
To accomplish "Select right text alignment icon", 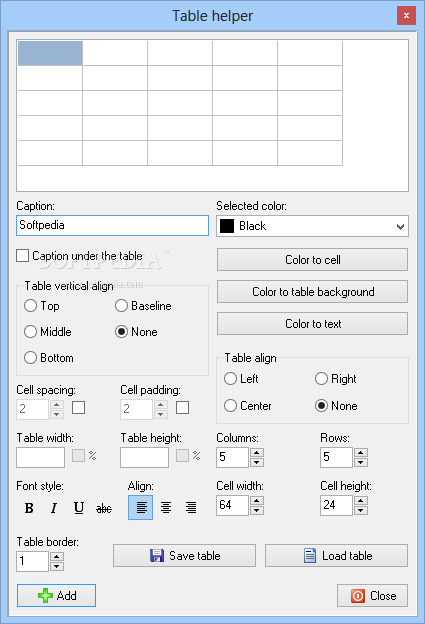I will click(x=191, y=507).
